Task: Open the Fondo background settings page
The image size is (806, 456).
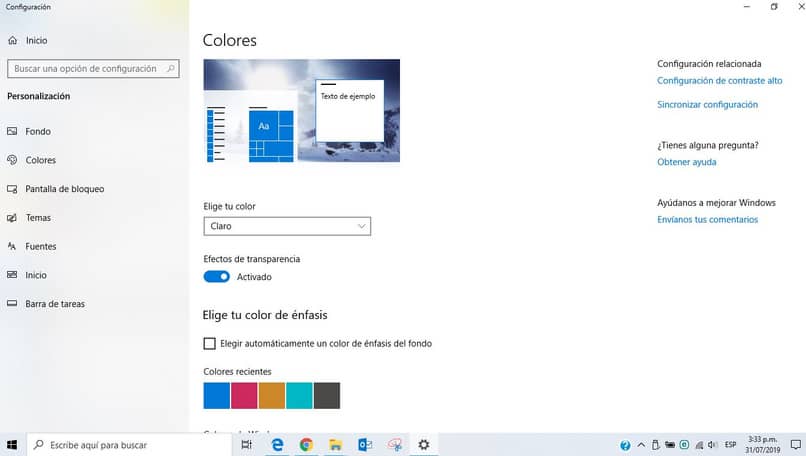Action: click(x=38, y=132)
